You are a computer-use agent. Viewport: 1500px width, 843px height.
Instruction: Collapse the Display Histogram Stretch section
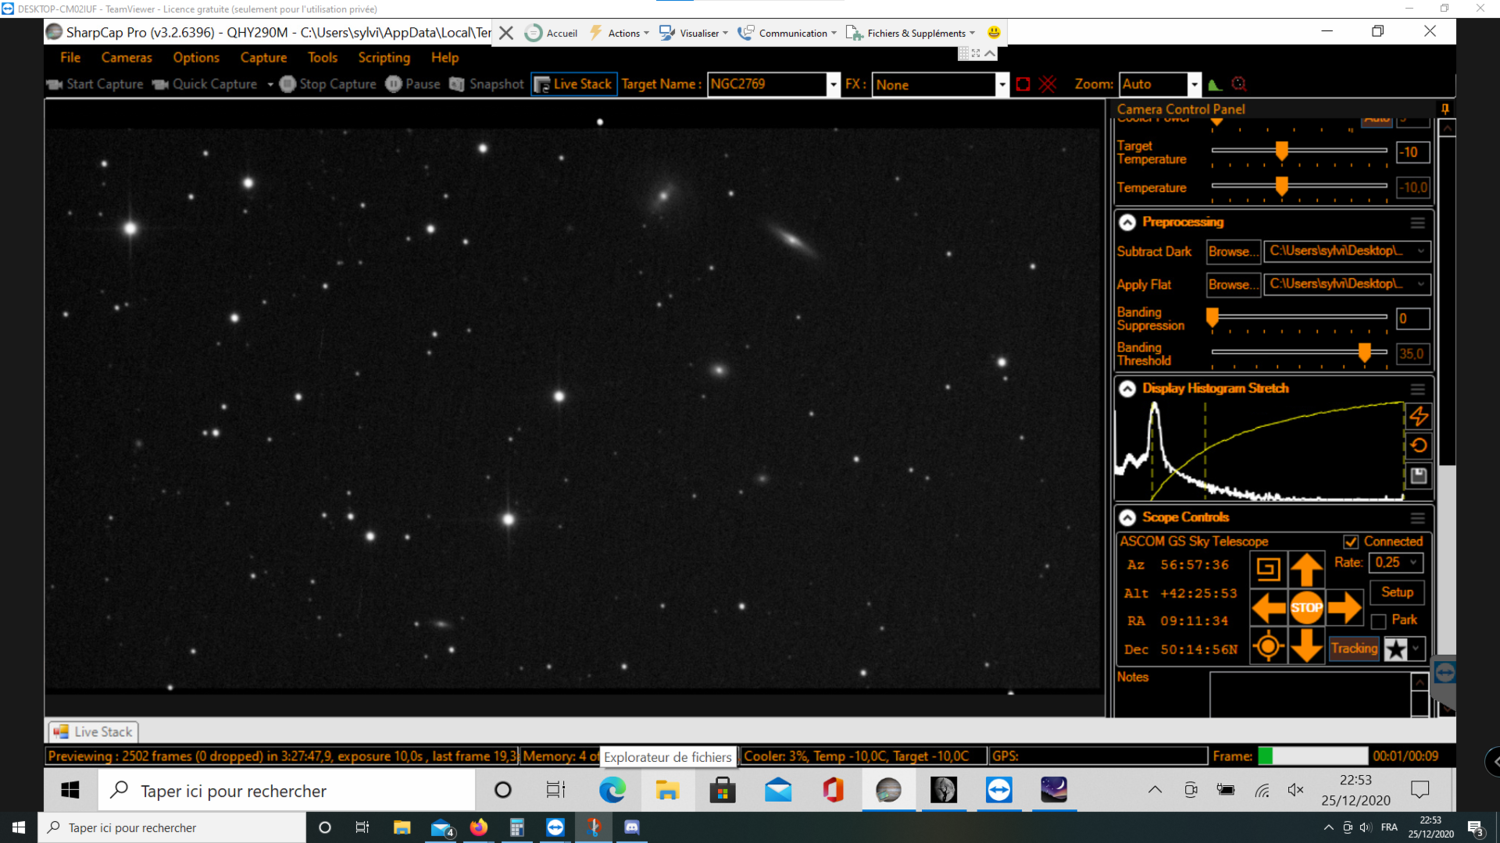coord(1127,388)
